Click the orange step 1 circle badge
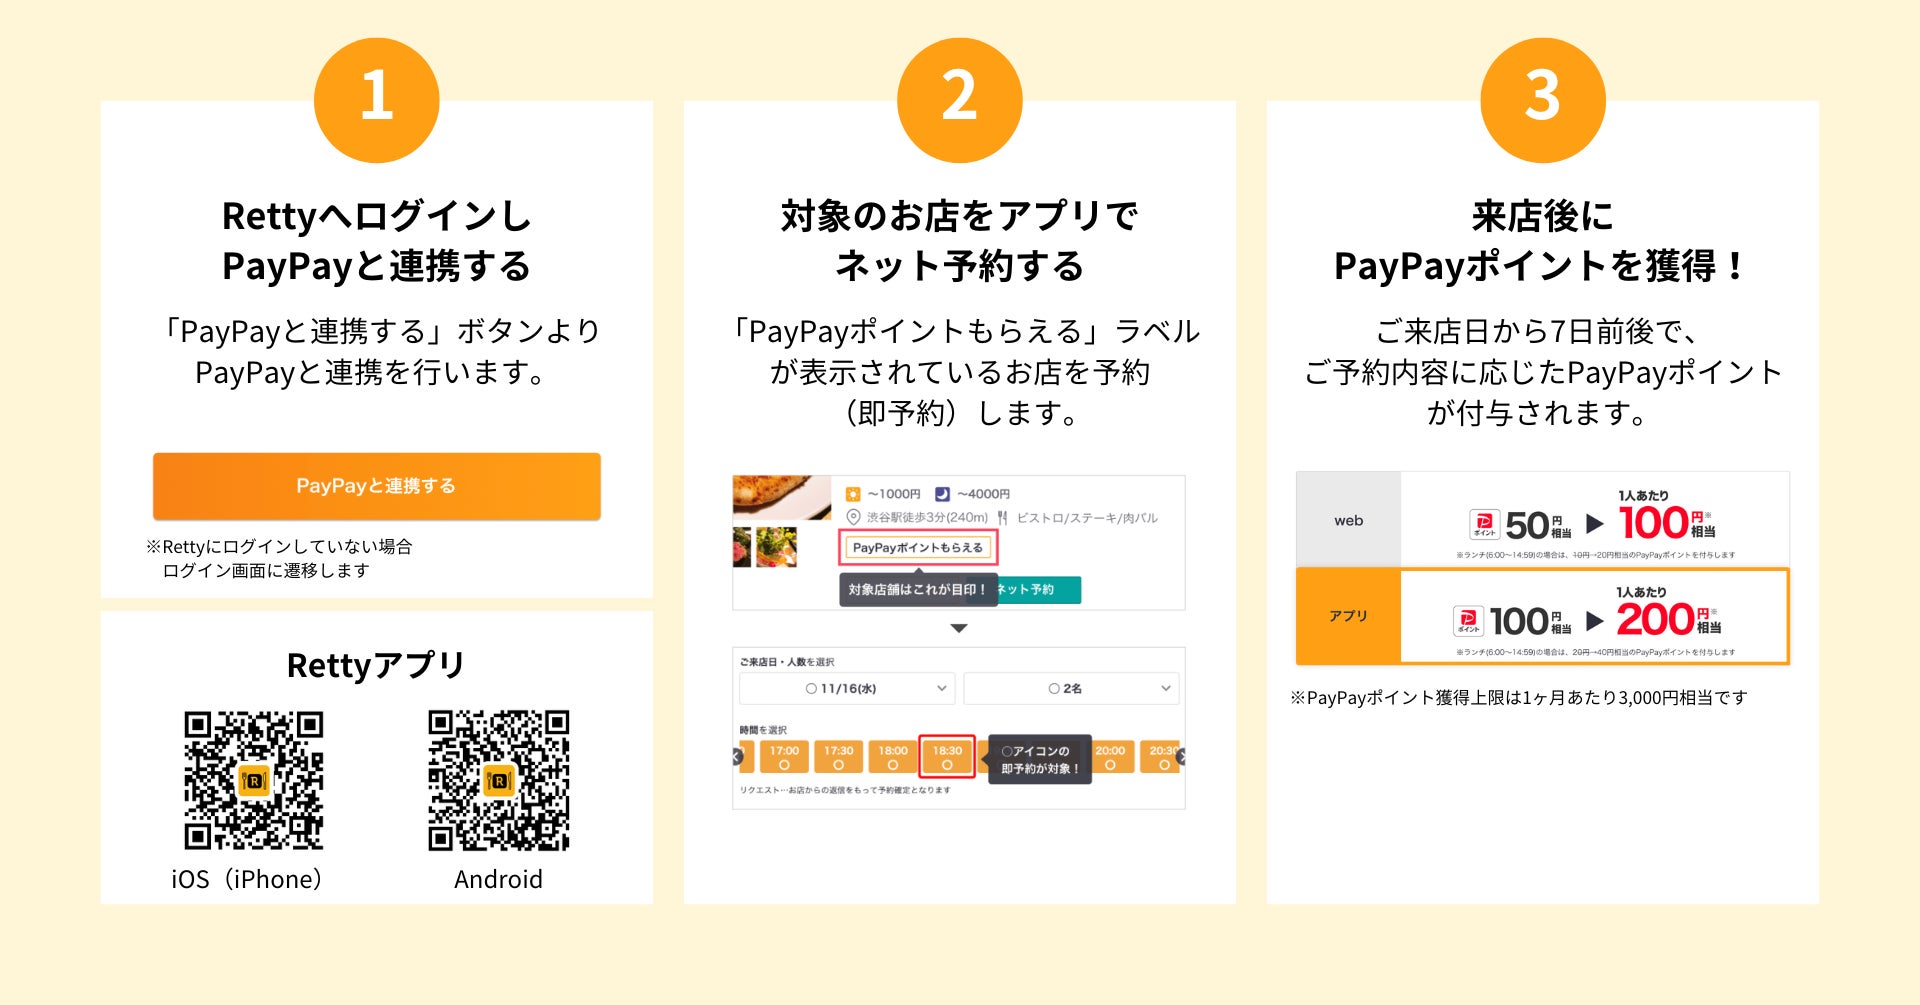1920x1005 pixels. (376, 100)
